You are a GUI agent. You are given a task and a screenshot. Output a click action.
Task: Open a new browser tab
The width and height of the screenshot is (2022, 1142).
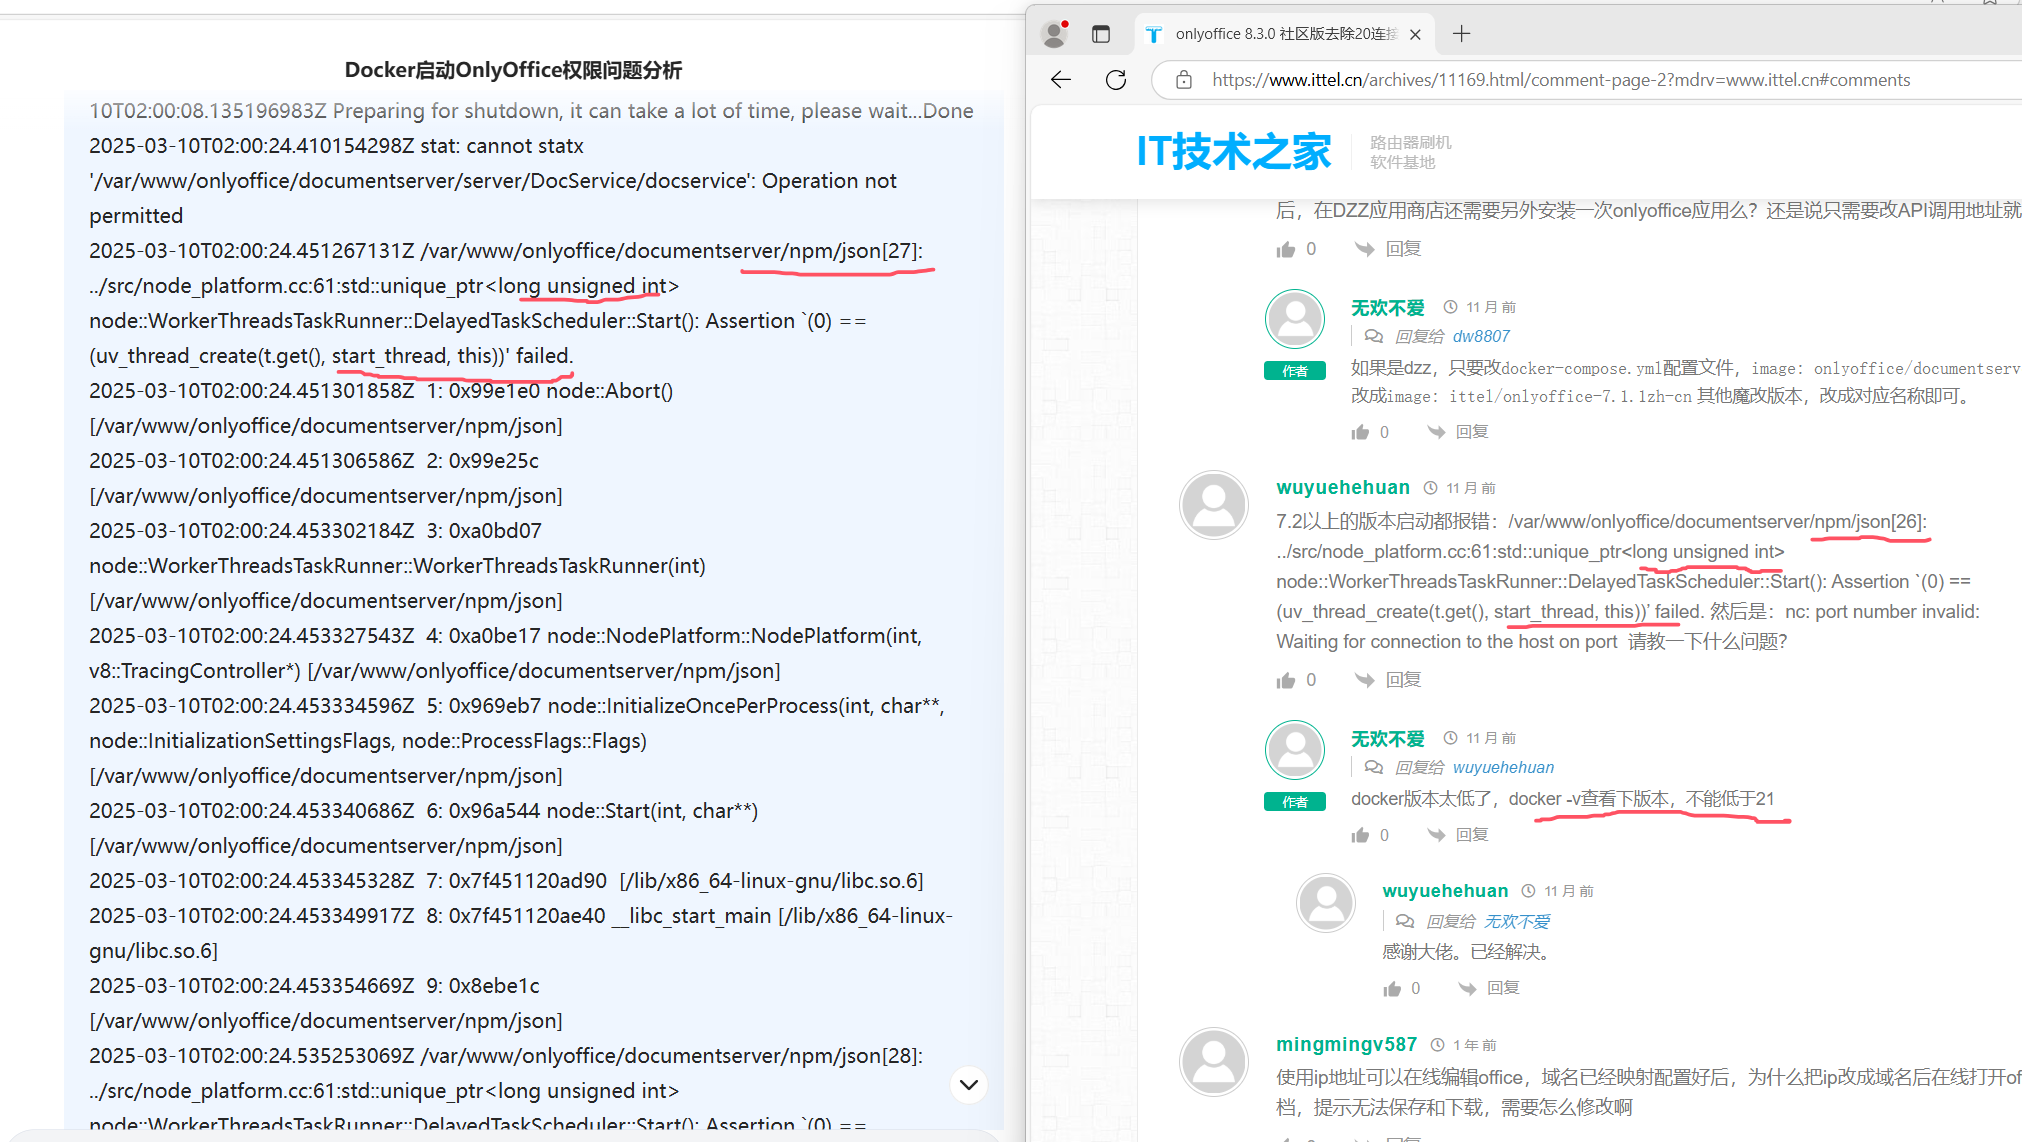click(x=1462, y=34)
